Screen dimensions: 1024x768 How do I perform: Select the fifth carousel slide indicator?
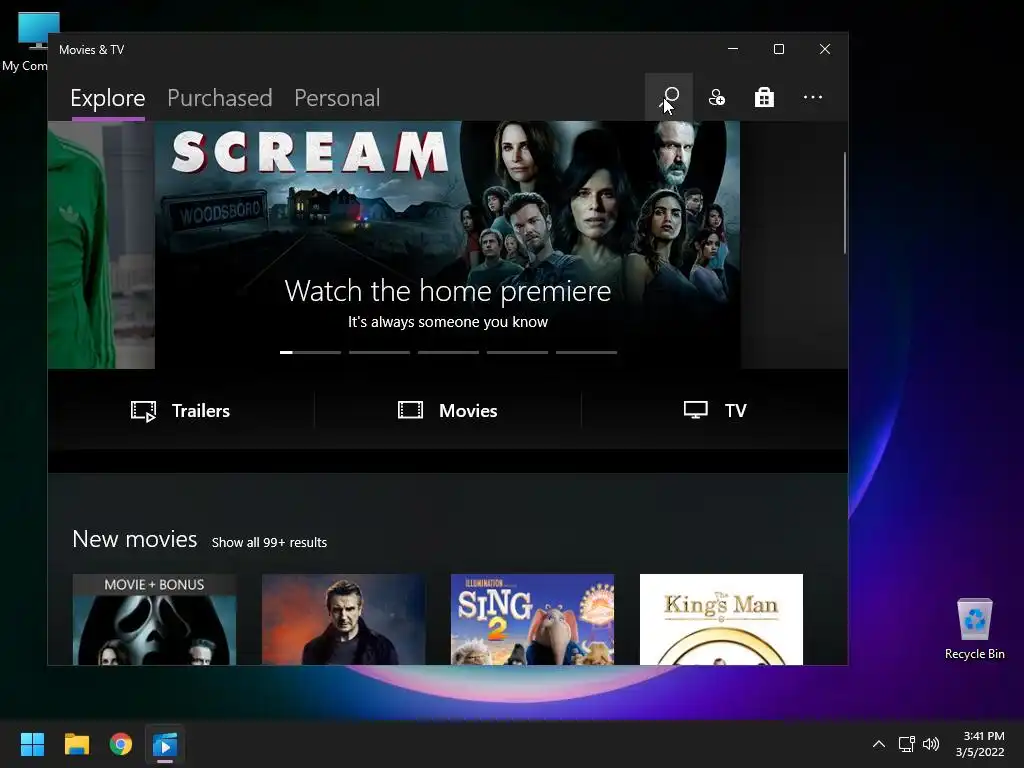[x=586, y=353]
